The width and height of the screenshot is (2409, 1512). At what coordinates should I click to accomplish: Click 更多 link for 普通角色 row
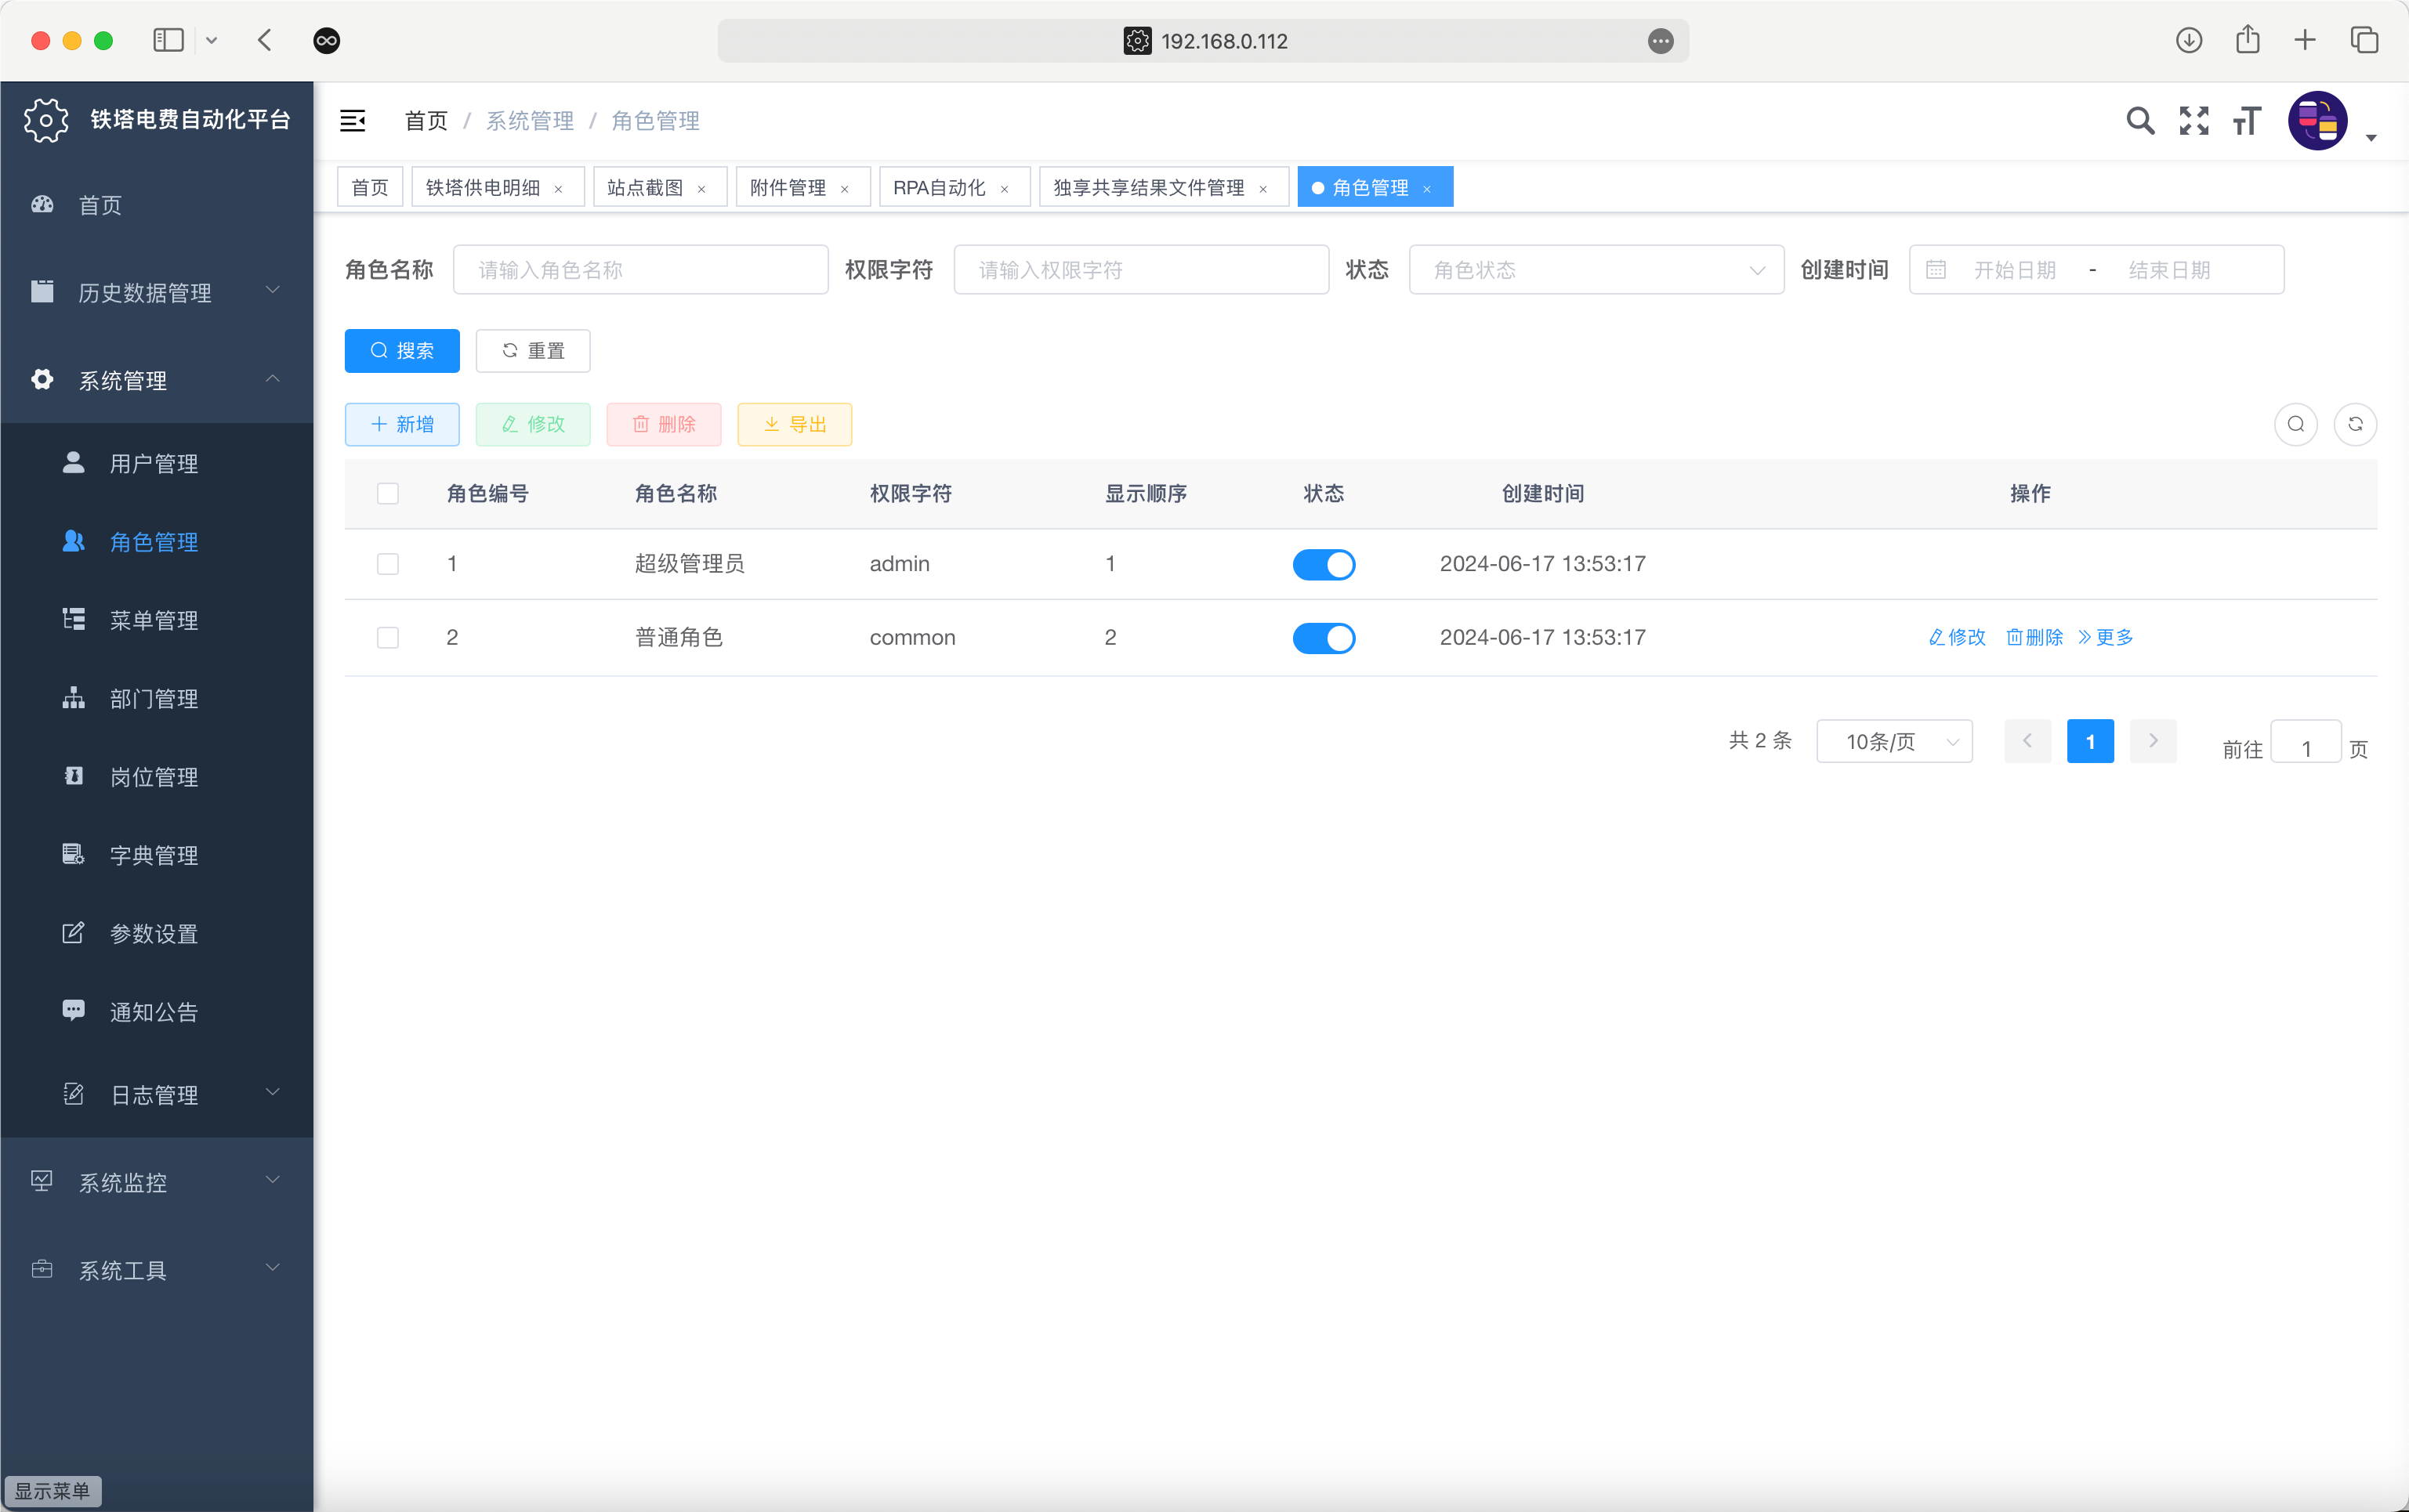[2105, 638]
